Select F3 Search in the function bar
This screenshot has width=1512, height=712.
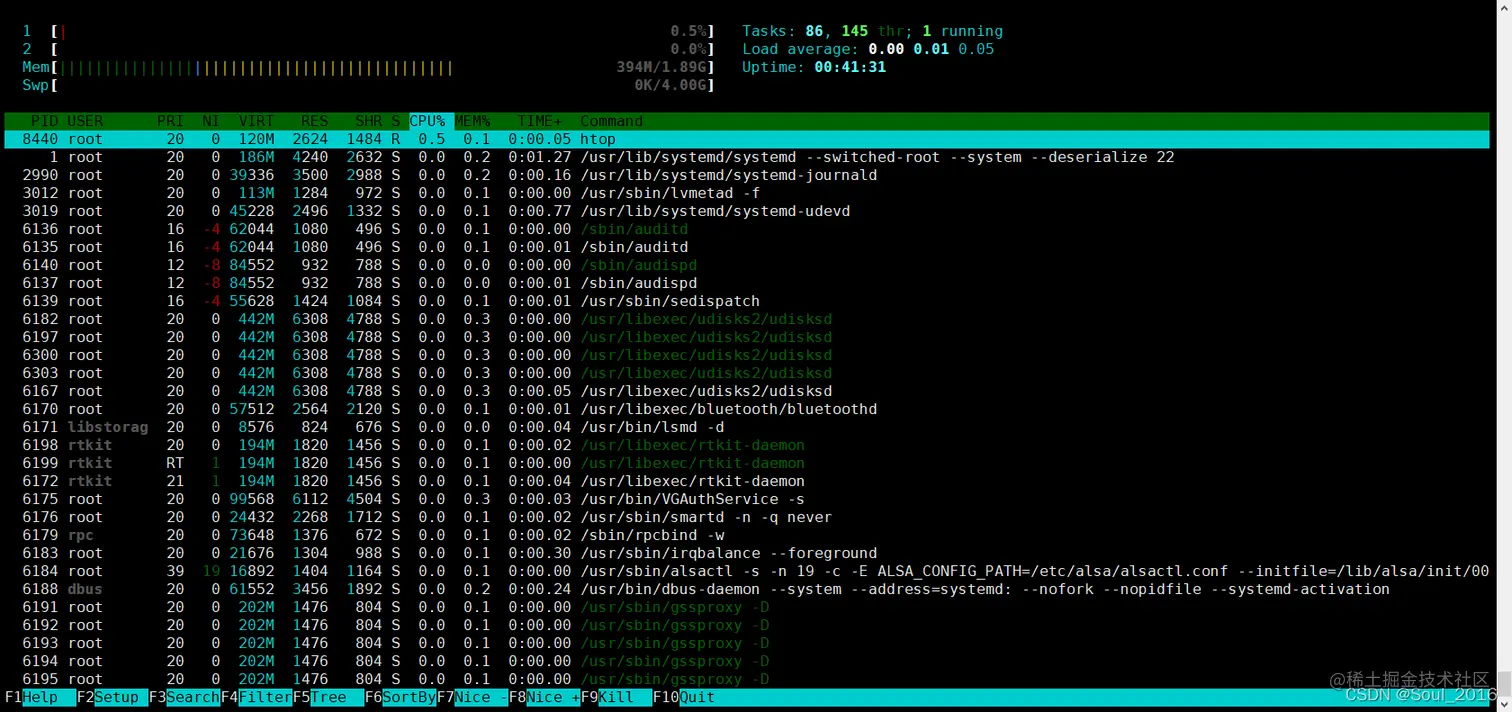tap(184, 697)
